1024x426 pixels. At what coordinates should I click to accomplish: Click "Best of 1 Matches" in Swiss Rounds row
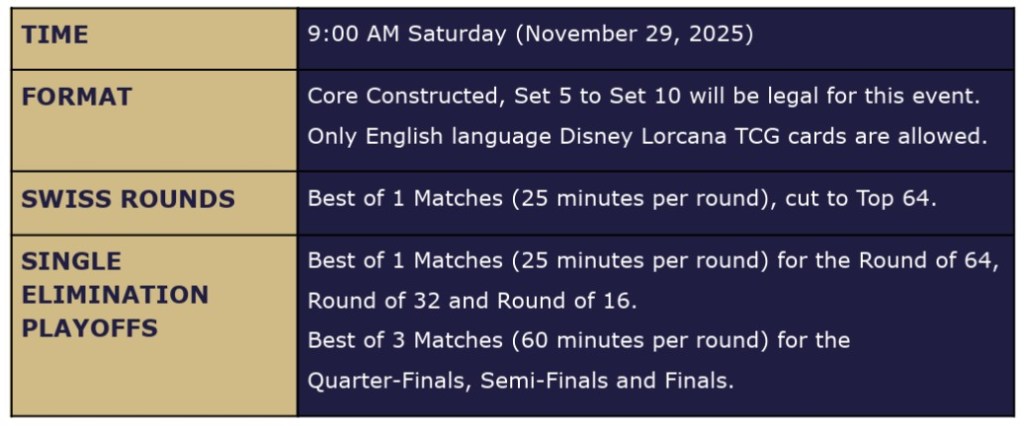pyautogui.click(x=405, y=198)
